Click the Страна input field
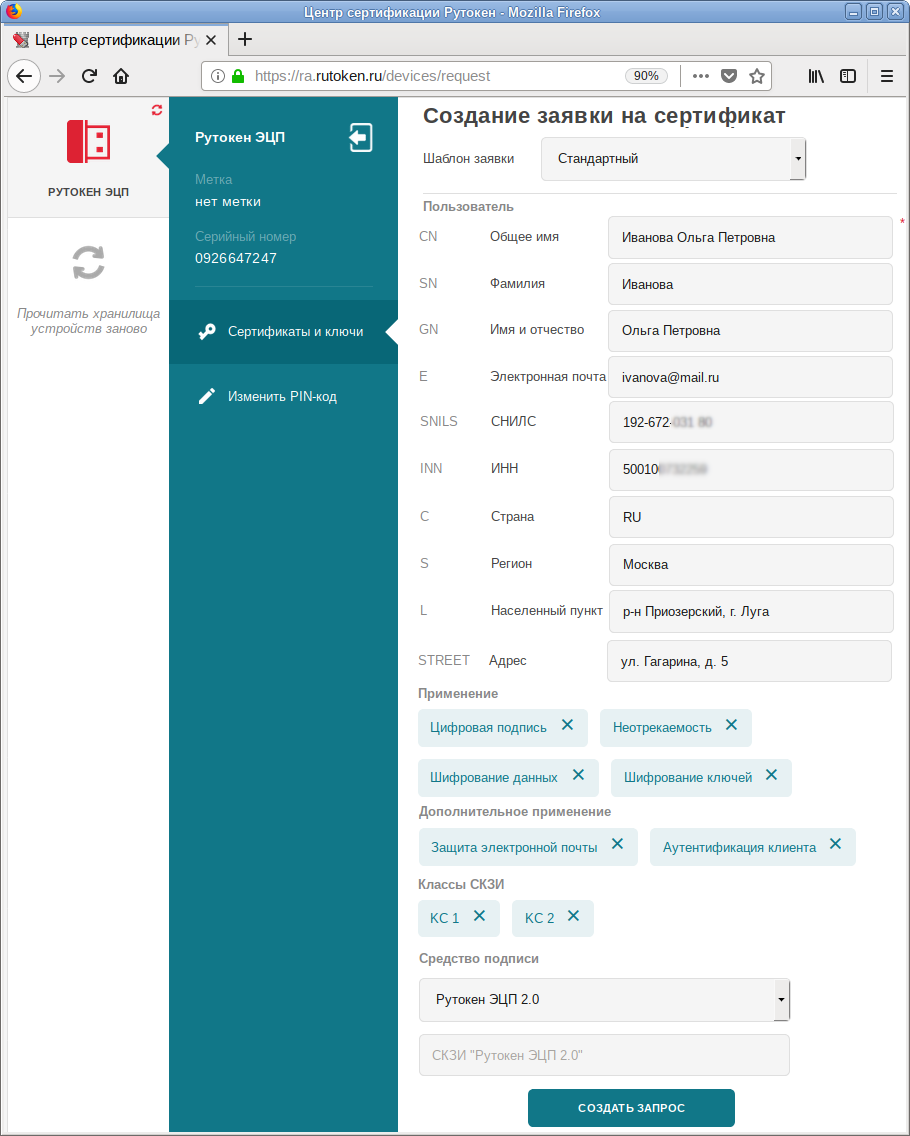 coord(751,517)
